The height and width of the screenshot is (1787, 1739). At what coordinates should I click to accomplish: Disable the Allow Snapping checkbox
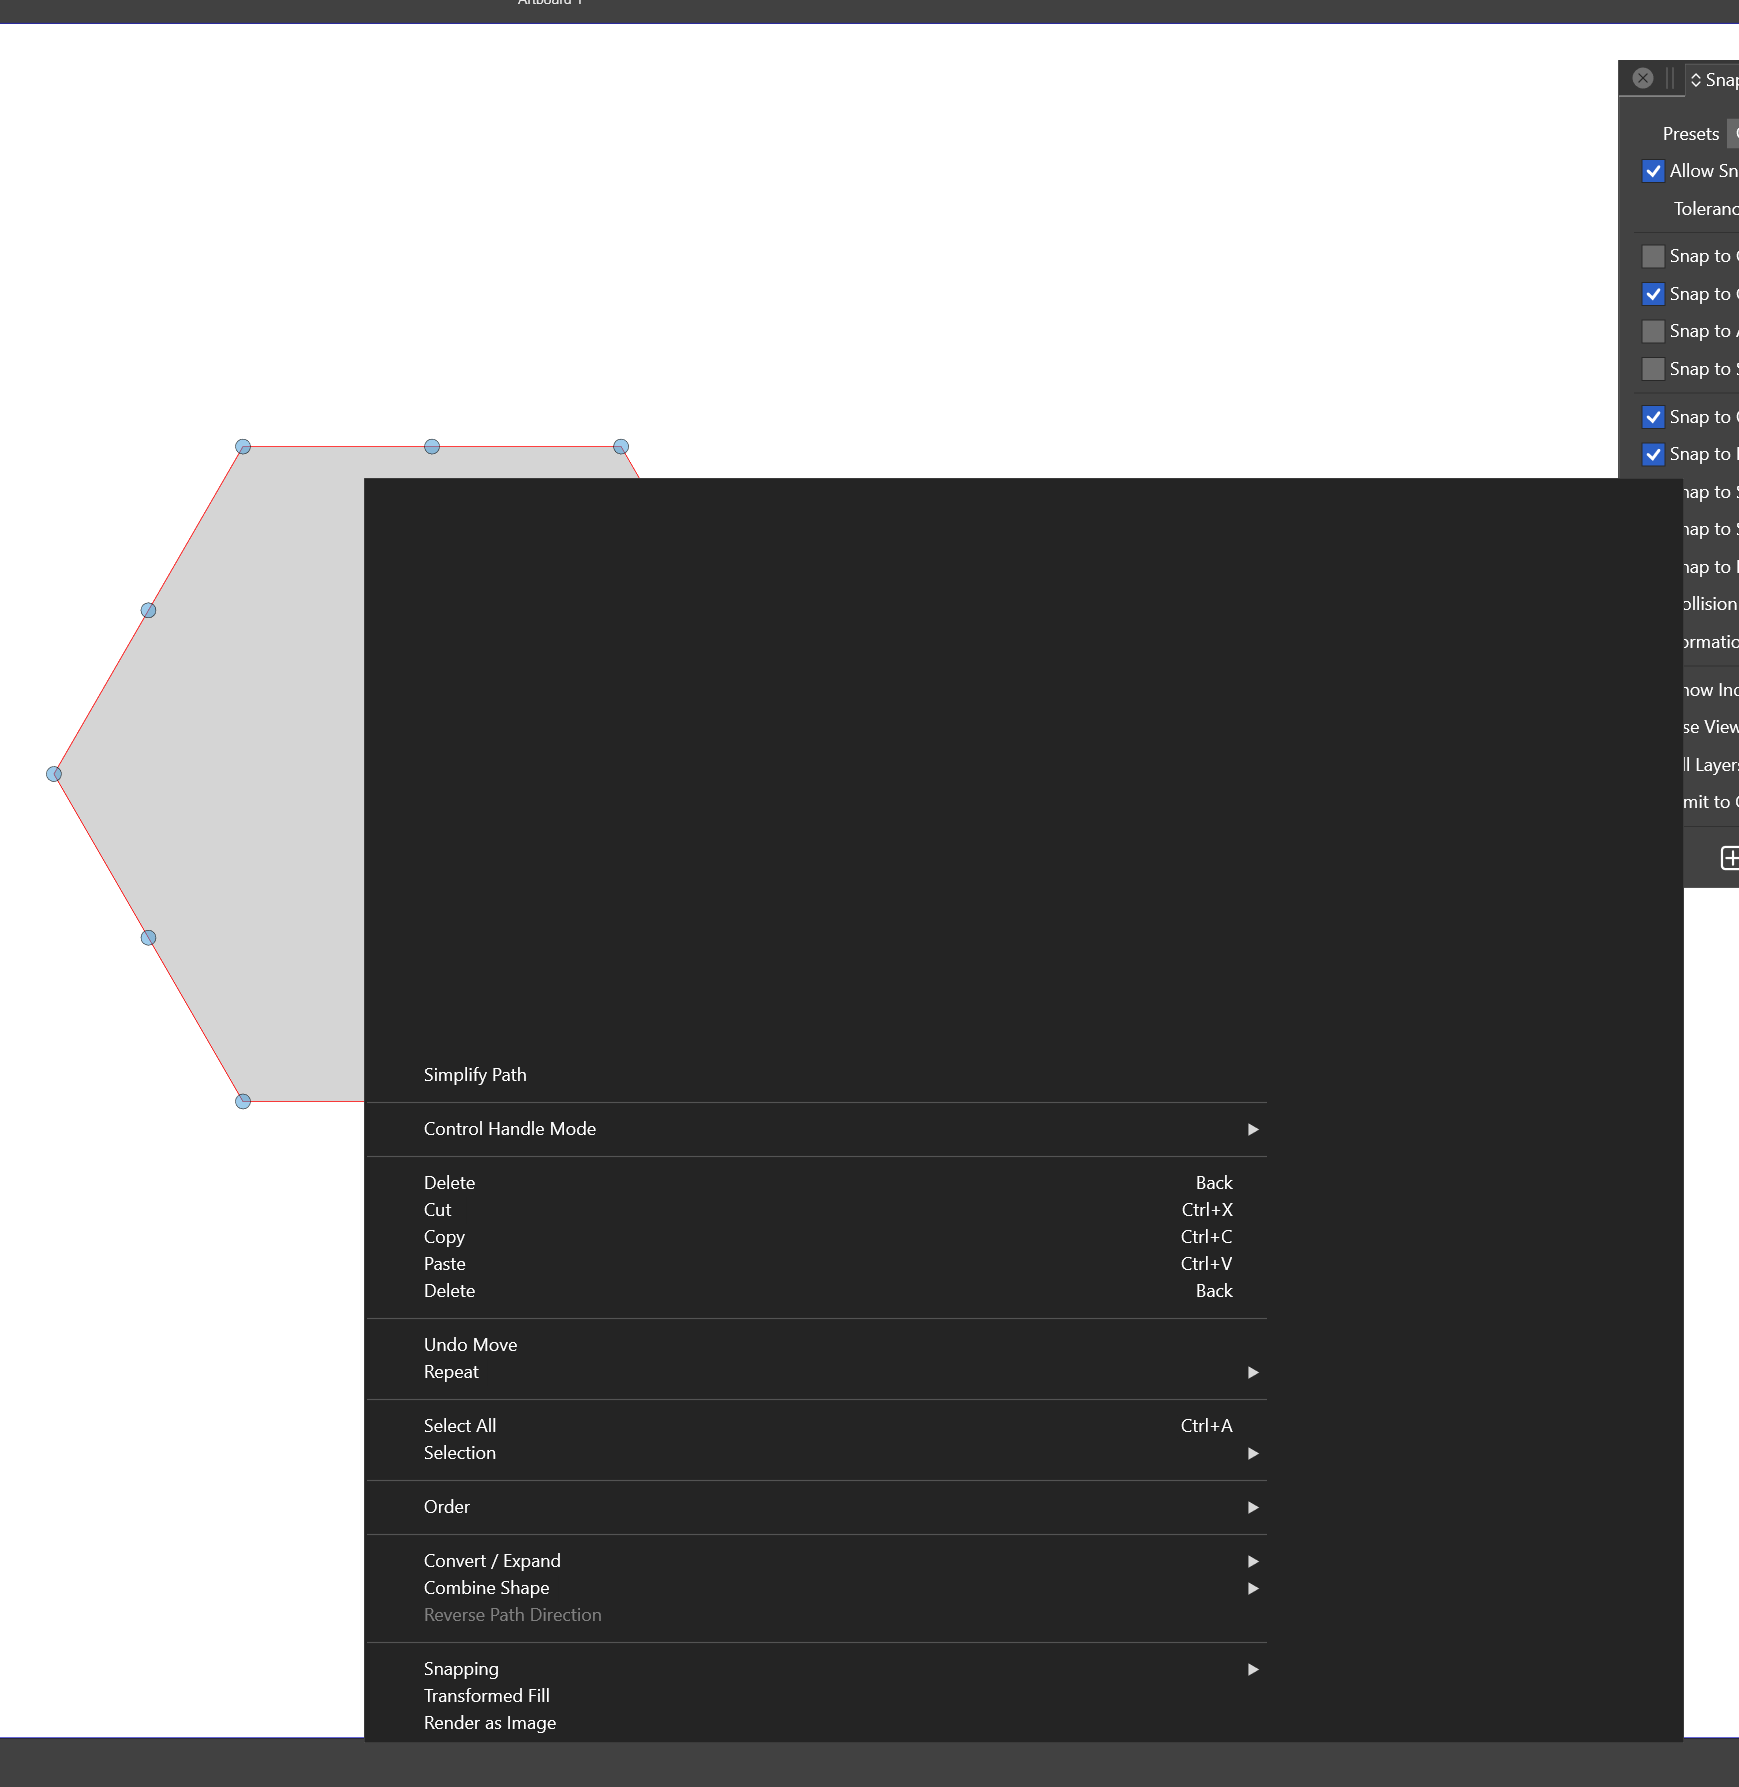pos(1653,171)
